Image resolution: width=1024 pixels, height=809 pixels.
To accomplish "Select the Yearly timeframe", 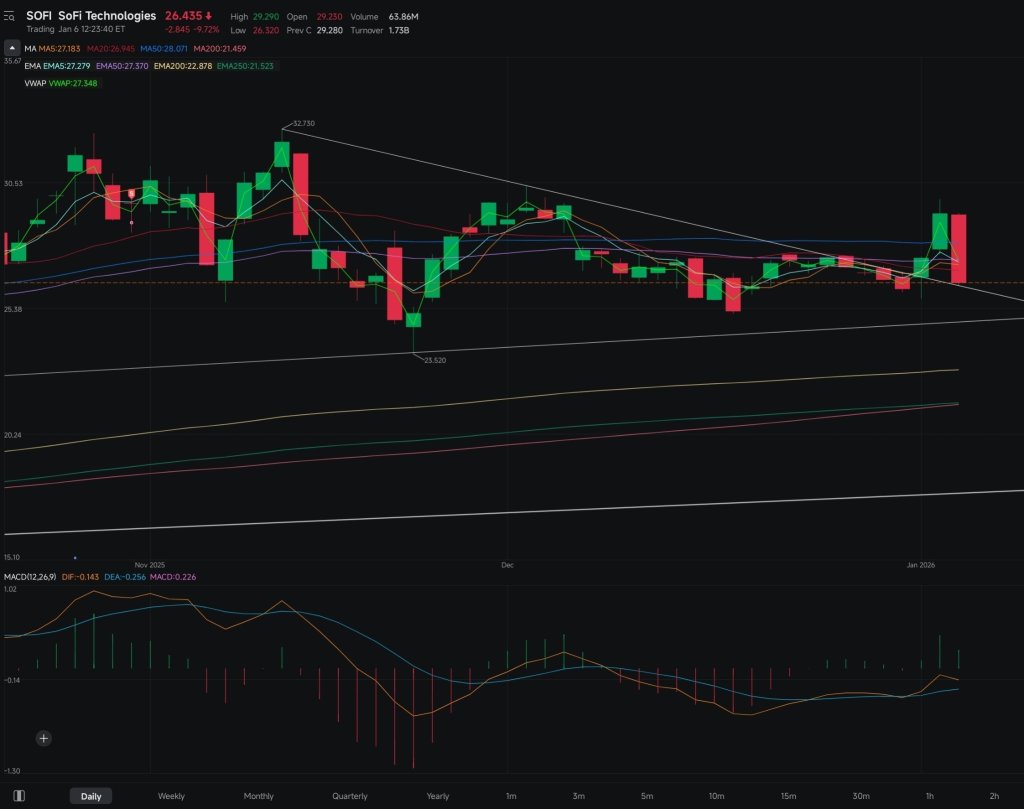I will point(438,796).
